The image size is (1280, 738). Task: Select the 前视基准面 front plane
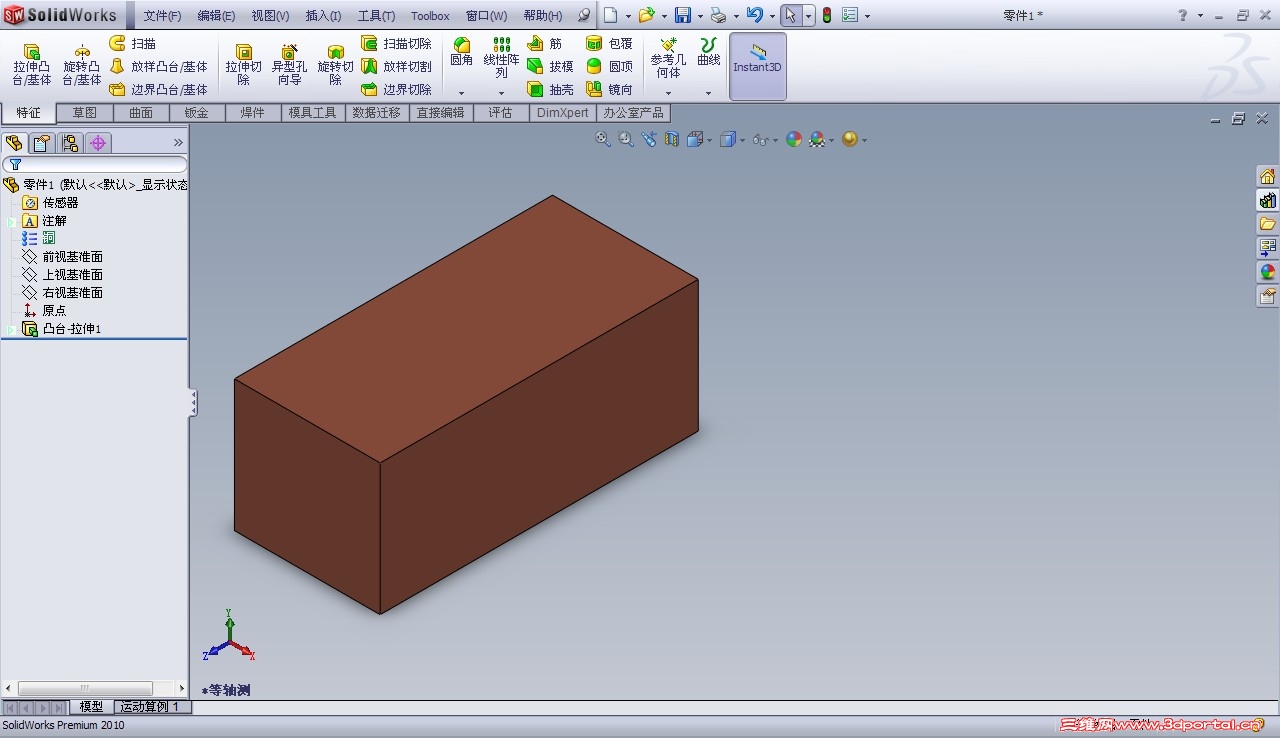point(62,257)
